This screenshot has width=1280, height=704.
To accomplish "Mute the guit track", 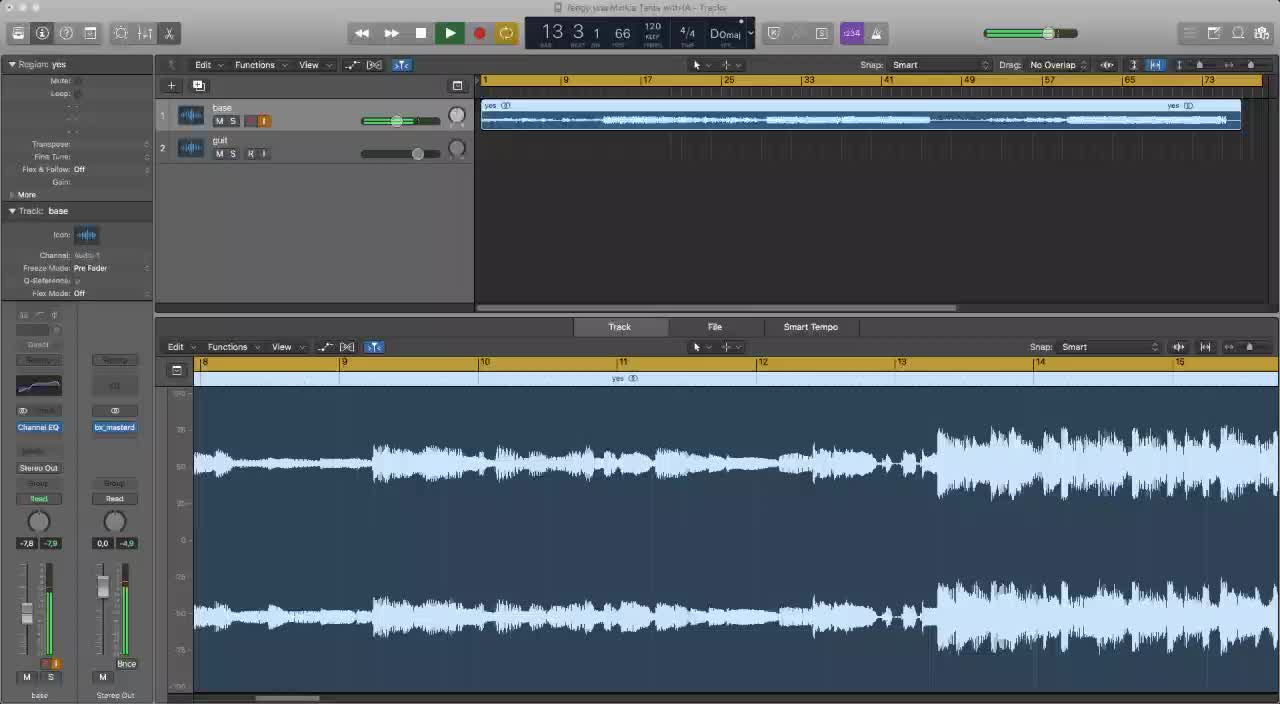I will 219,154.
